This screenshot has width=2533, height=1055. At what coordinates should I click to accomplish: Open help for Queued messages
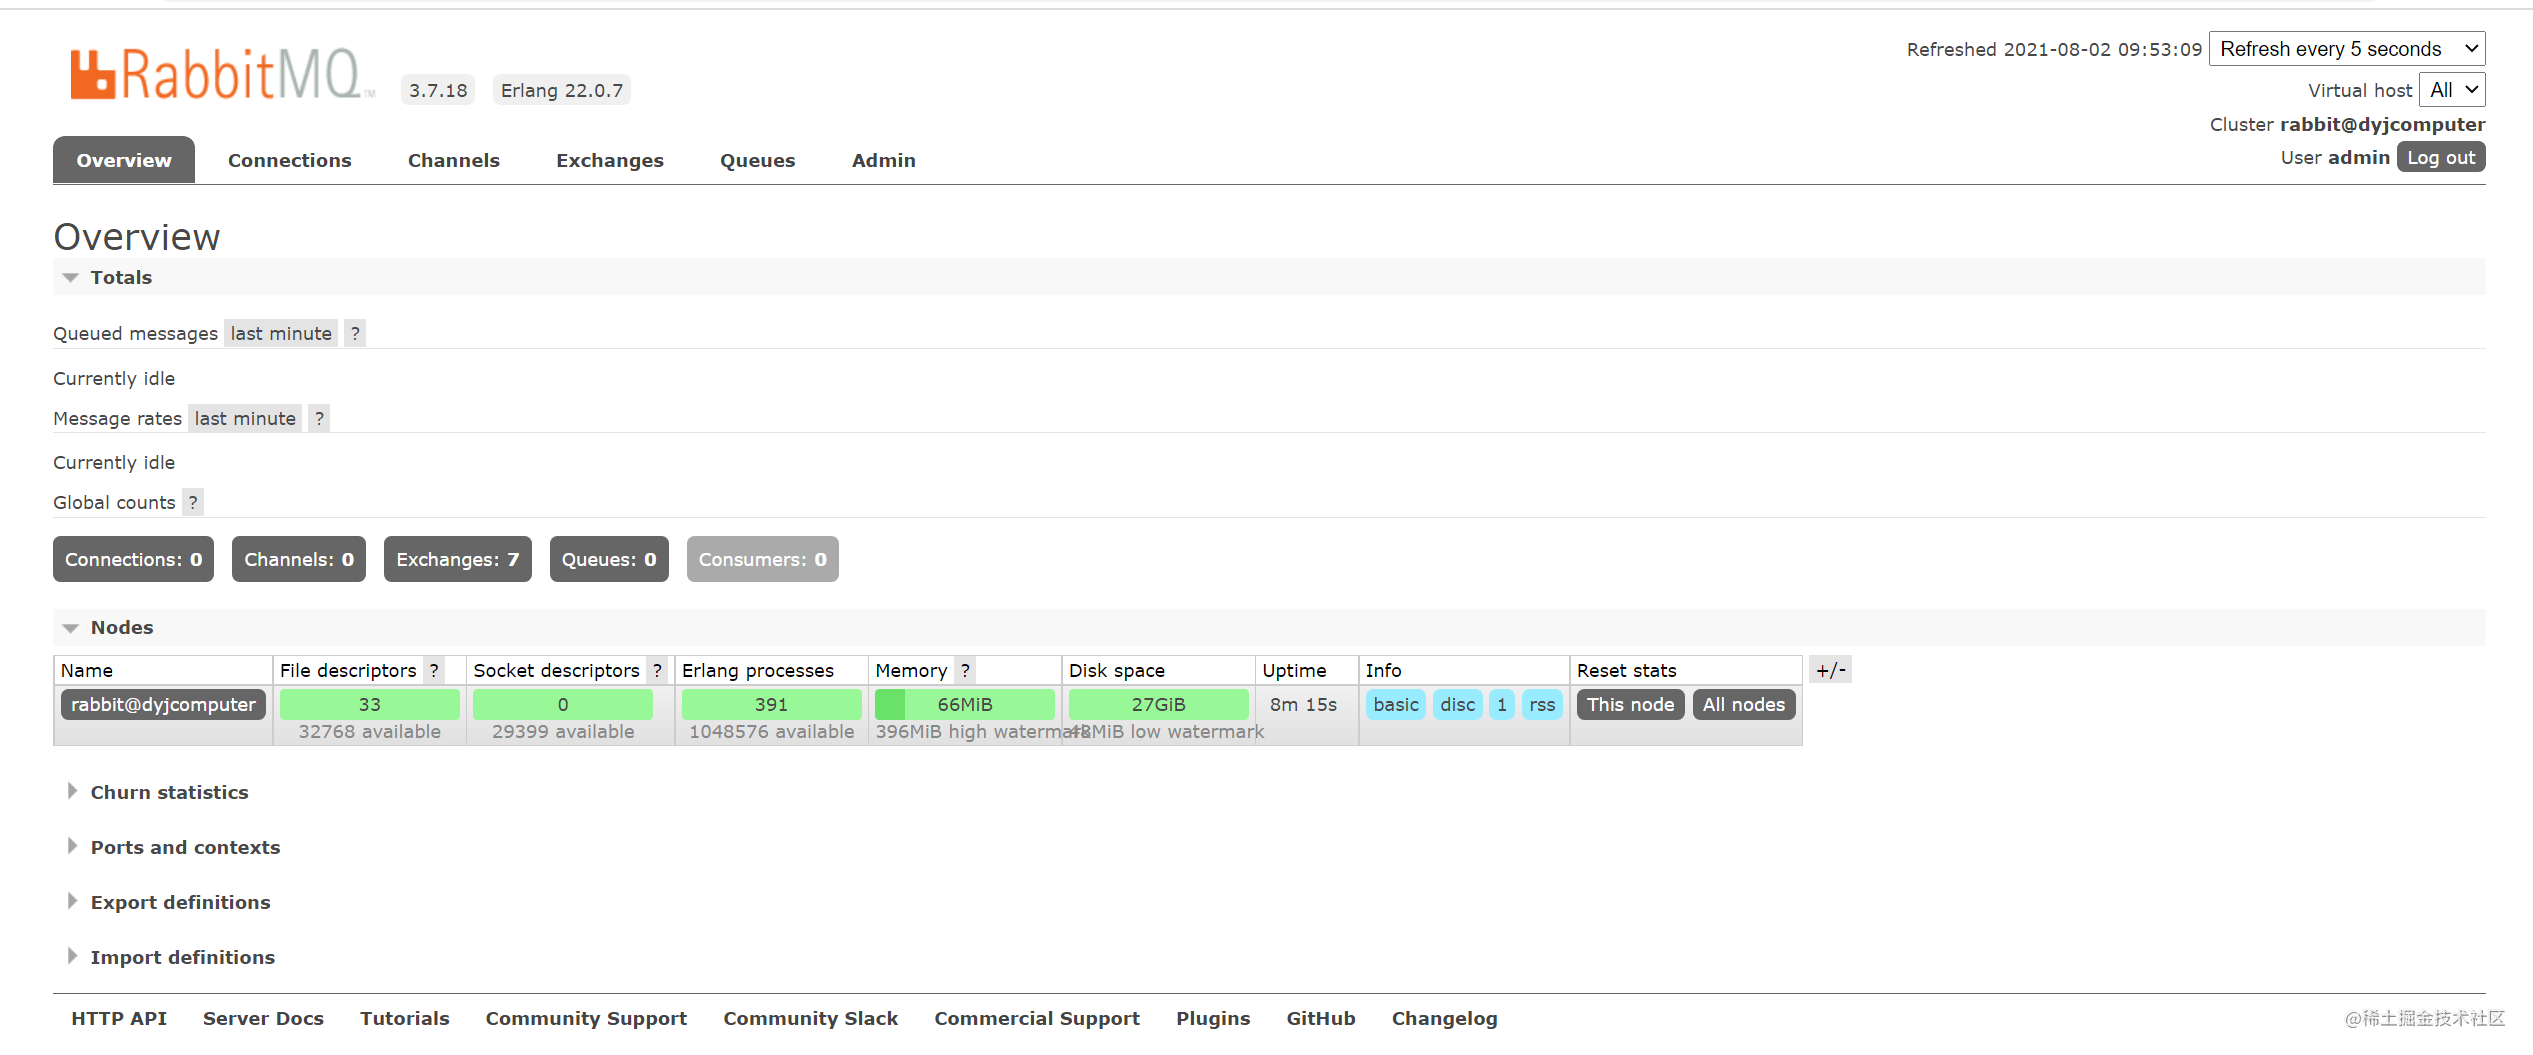coord(355,333)
